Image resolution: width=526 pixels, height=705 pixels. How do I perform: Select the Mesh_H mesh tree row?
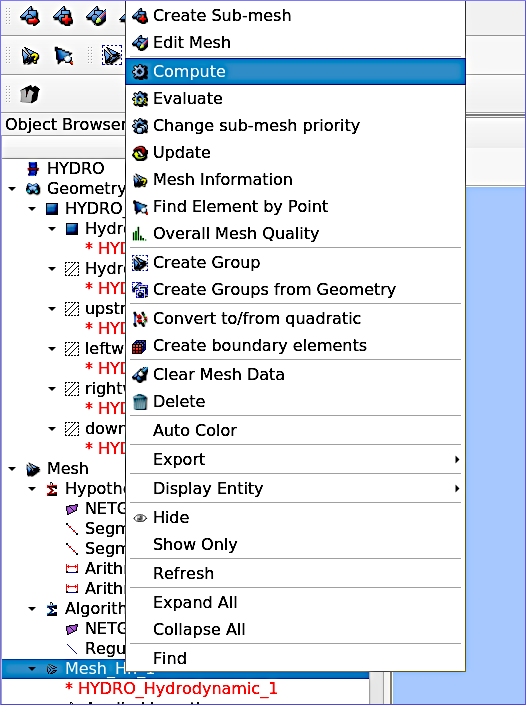185,669
